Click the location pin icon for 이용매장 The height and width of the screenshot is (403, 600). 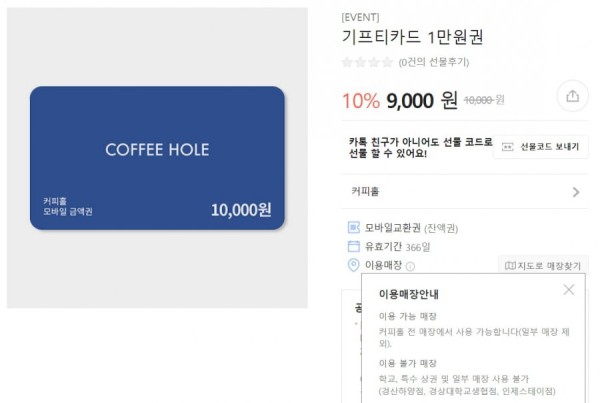pos(353,265)
